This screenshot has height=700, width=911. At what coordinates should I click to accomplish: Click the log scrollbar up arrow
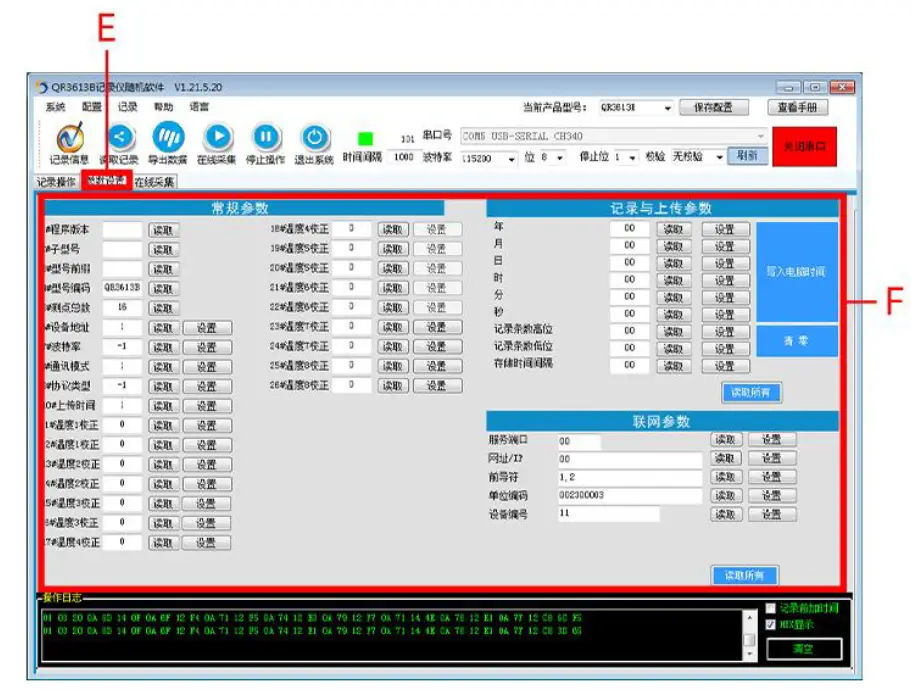pos(749,618)
